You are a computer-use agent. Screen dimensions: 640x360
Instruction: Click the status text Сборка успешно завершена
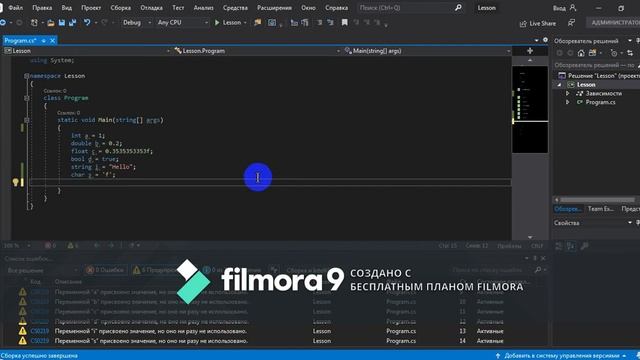point(39,356)
